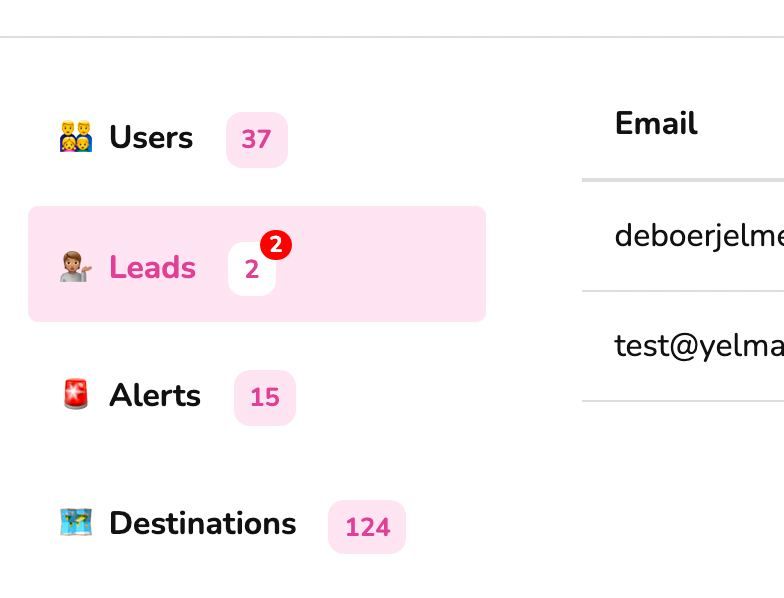This screenshot has width=784, height=598.
Task: Click the Destinations label text
Action: [x=203, y=523]
